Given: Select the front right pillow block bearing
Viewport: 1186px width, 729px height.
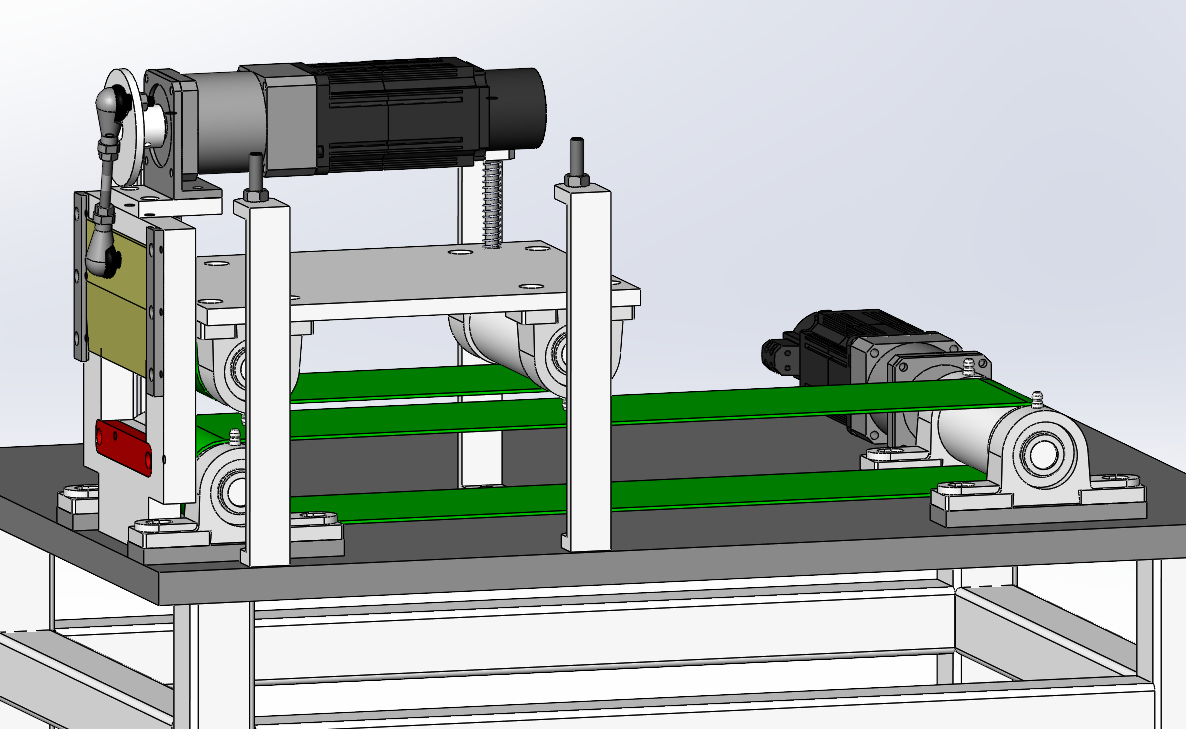Looking at the screenshot, I should pyautogui.click(x=1040, y=460).
